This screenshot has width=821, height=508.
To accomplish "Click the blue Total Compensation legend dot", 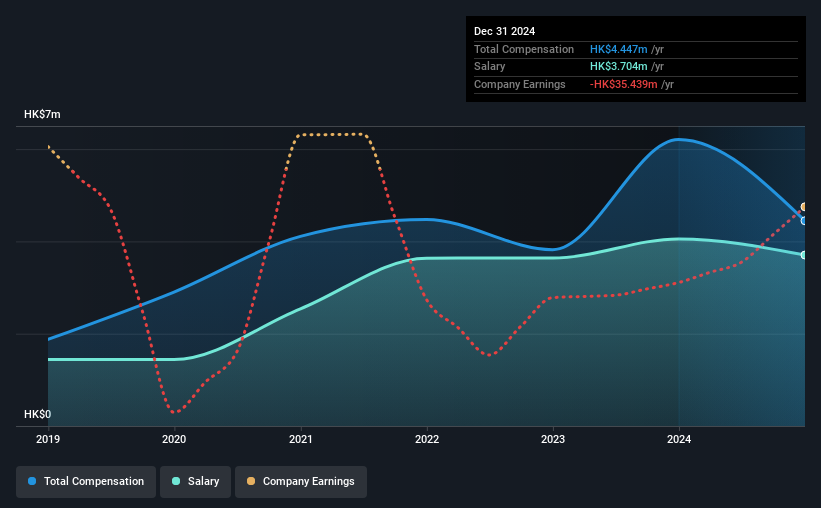I will click(32, 481).
